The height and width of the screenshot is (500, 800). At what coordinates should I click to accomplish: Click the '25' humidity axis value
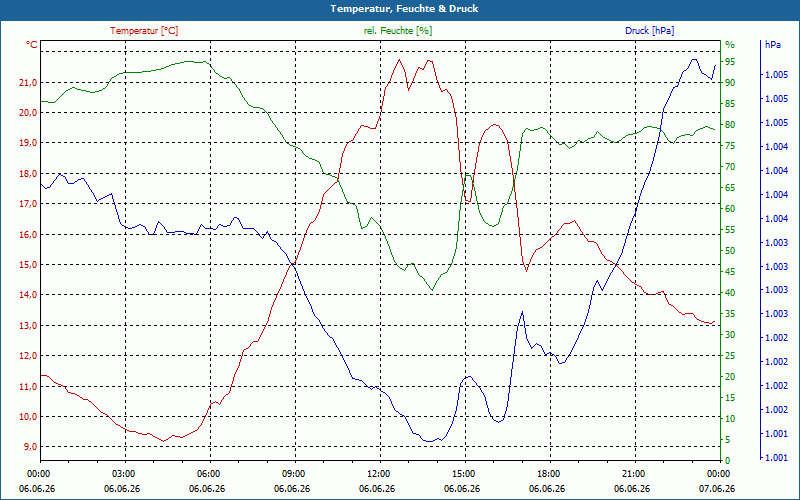(x=730, y=356)
